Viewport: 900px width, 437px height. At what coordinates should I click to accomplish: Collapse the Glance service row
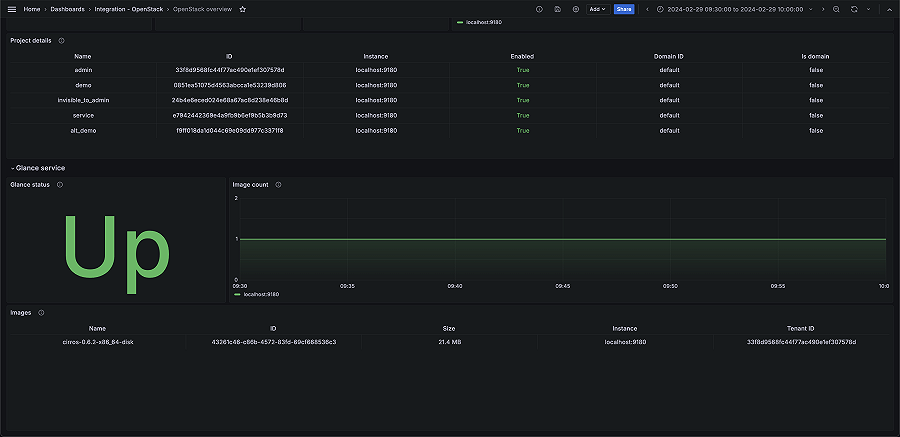(x=13, y=168)
